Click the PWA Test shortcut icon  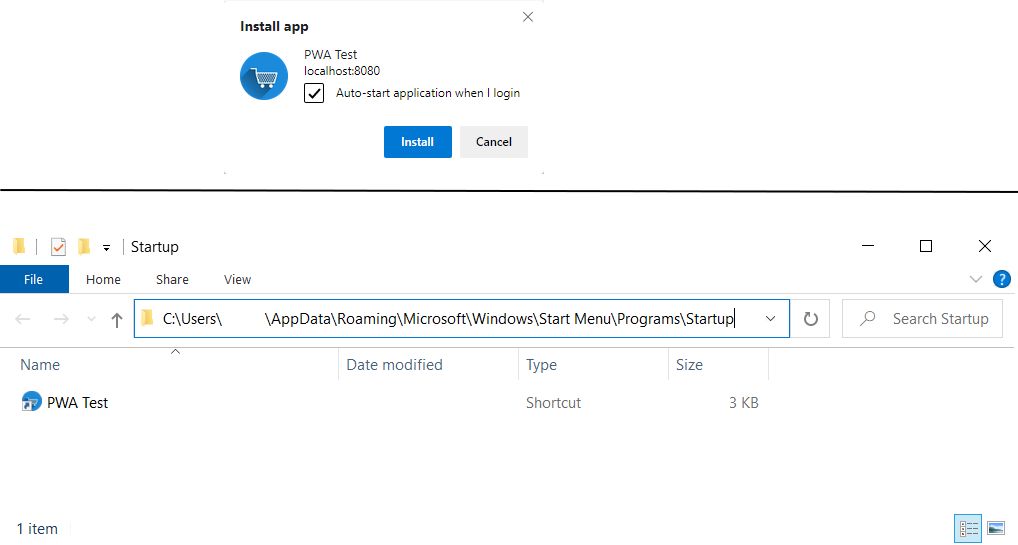coord(31,402)
